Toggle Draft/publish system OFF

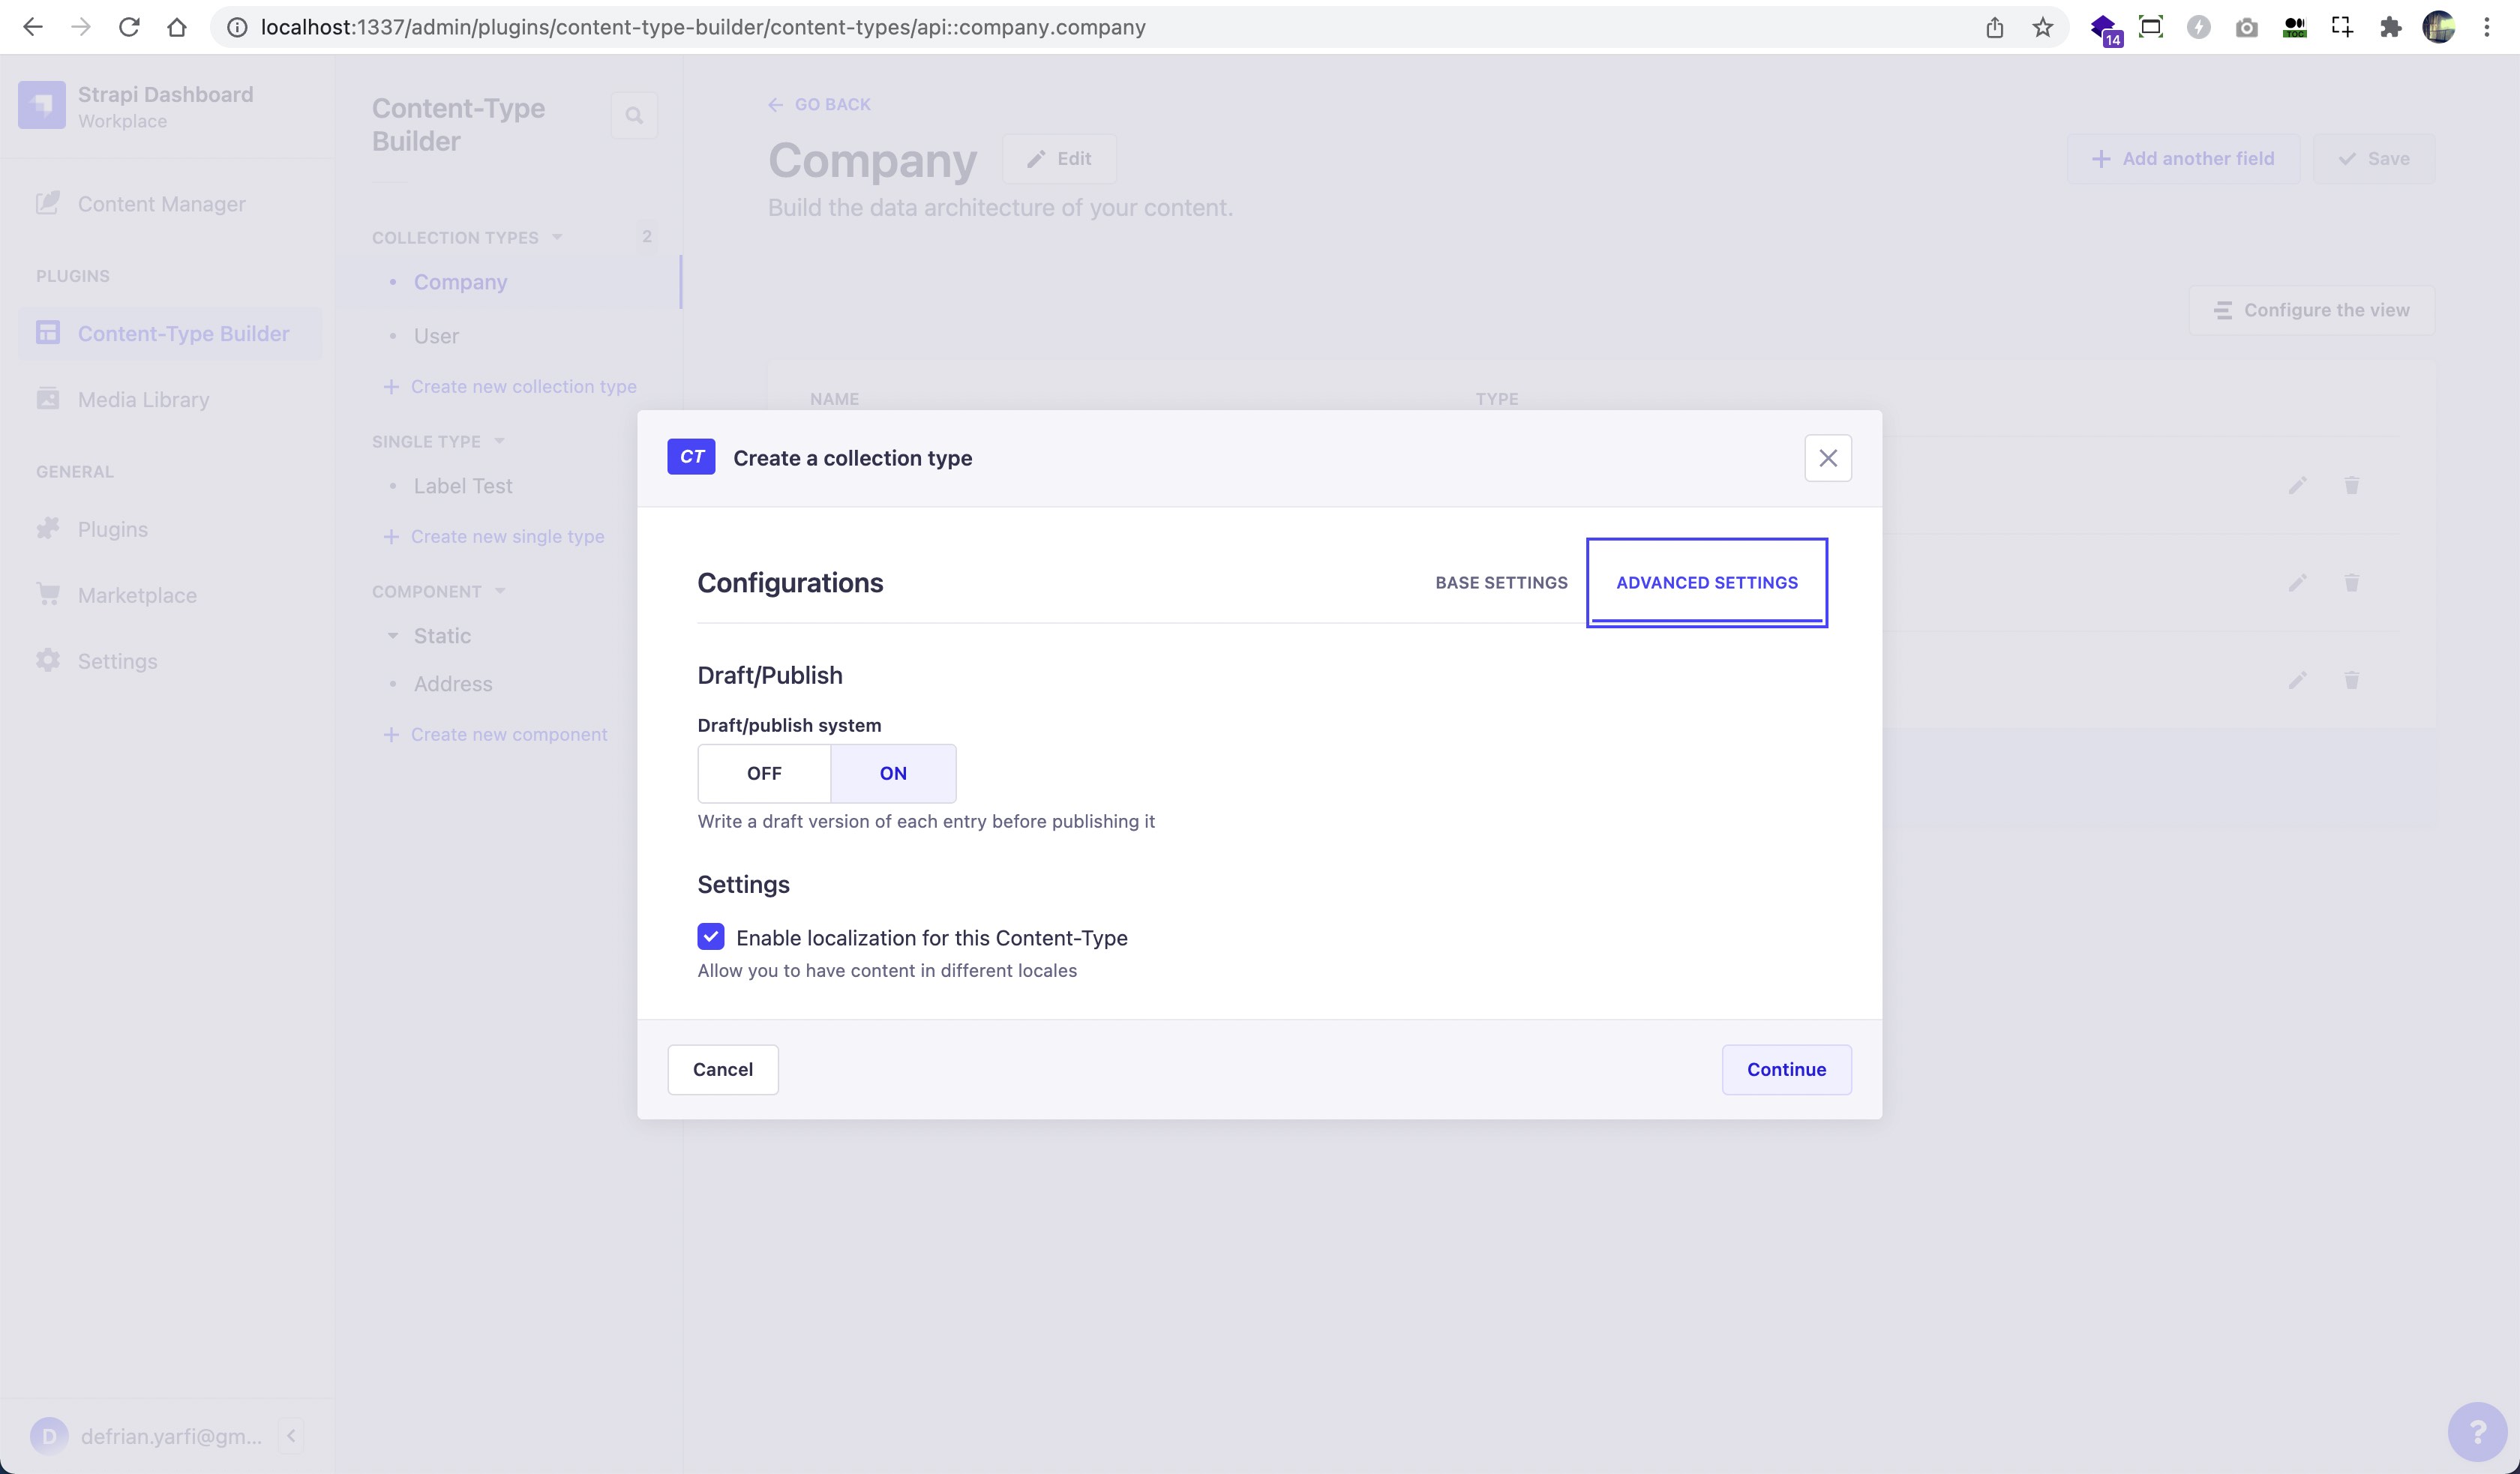pyautogui.click(x=763, y=772)
